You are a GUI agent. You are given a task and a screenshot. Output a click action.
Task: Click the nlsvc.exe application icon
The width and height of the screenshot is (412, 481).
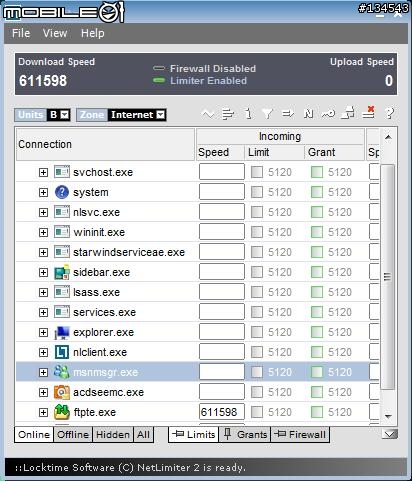pyautogui.click(x=62, y=212)
